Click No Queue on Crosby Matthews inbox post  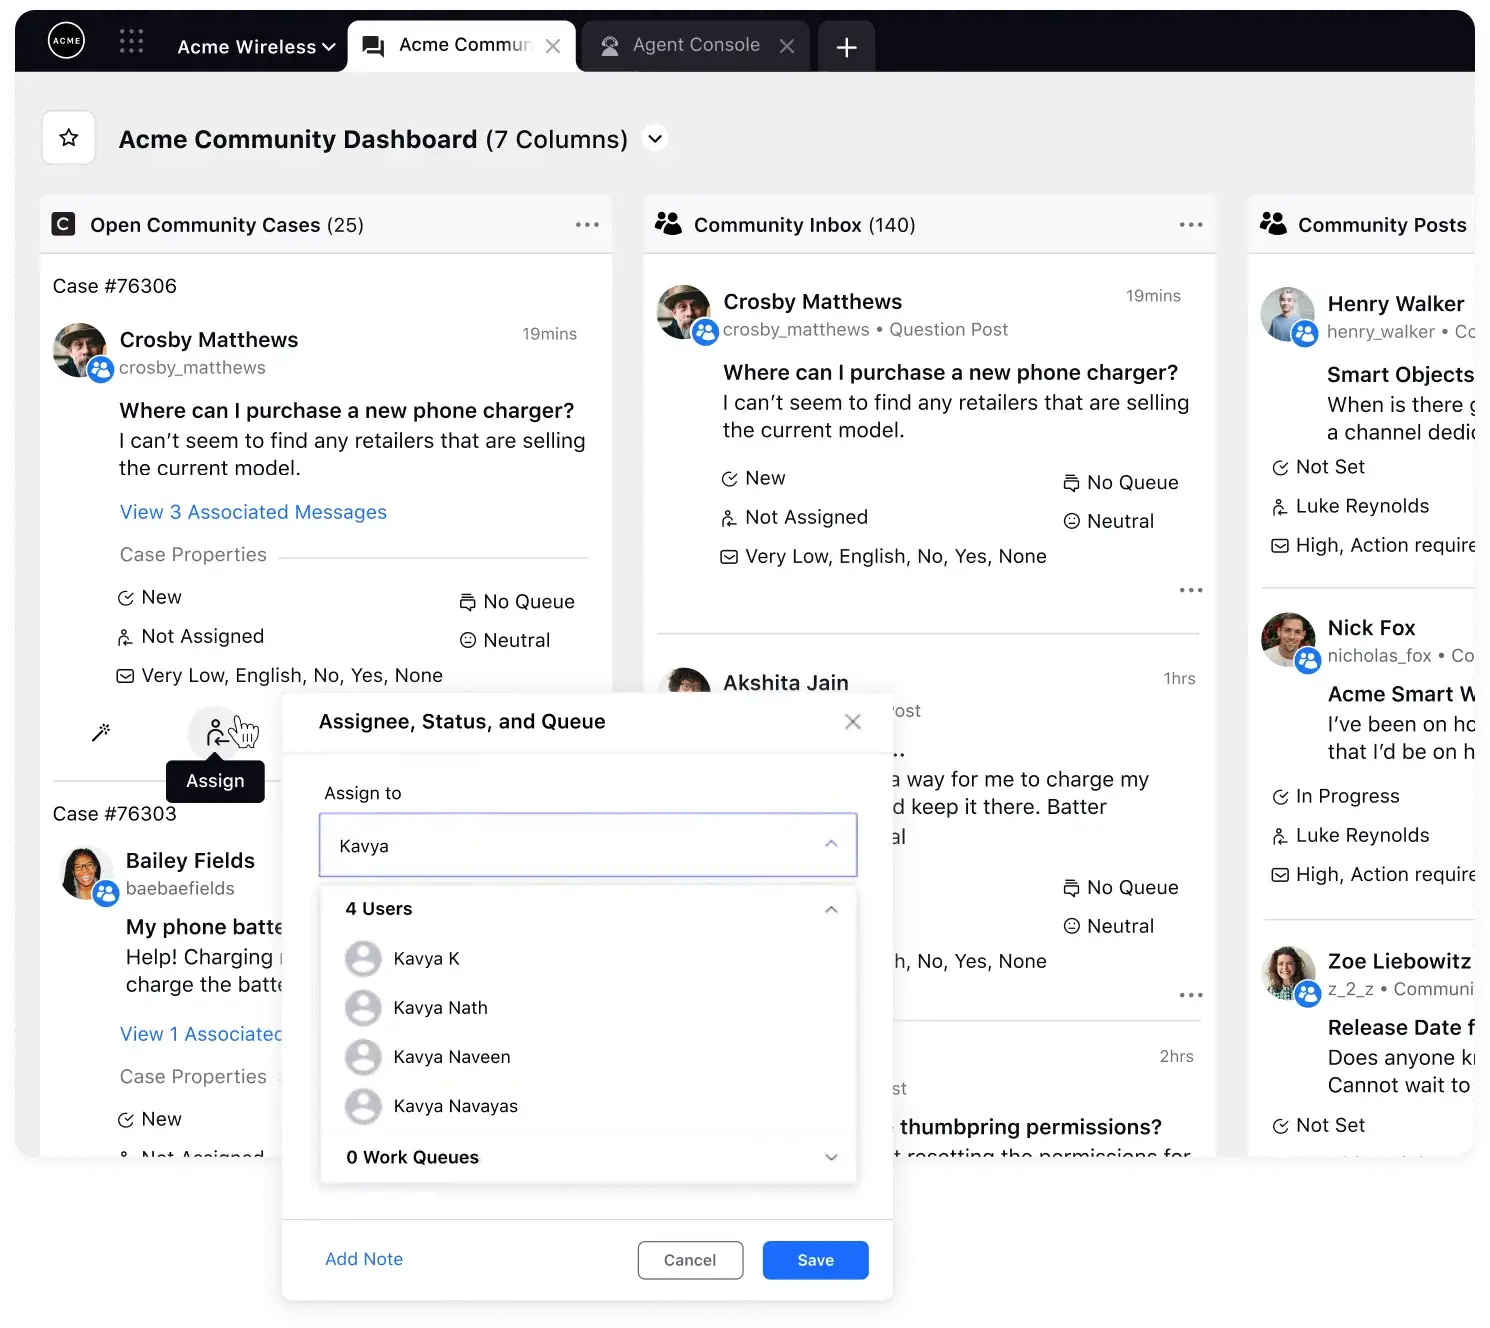[1121, 483]
